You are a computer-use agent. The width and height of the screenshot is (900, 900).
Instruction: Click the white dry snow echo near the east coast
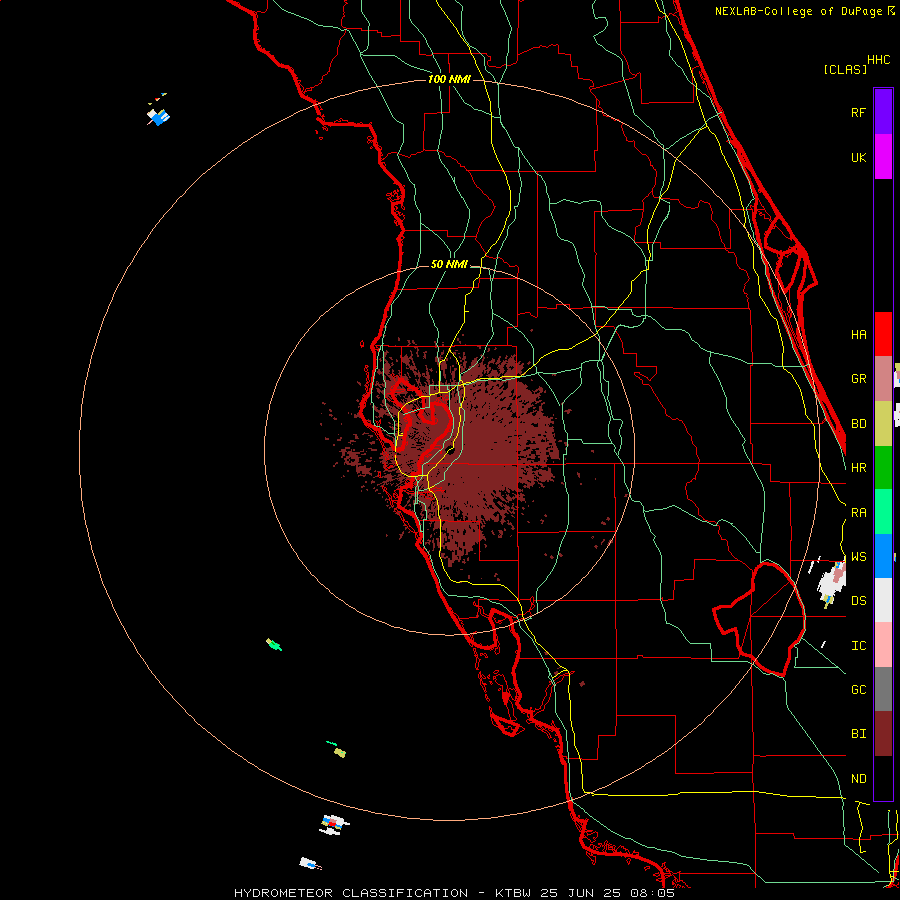pyautogui.click(x=831, y=583)
